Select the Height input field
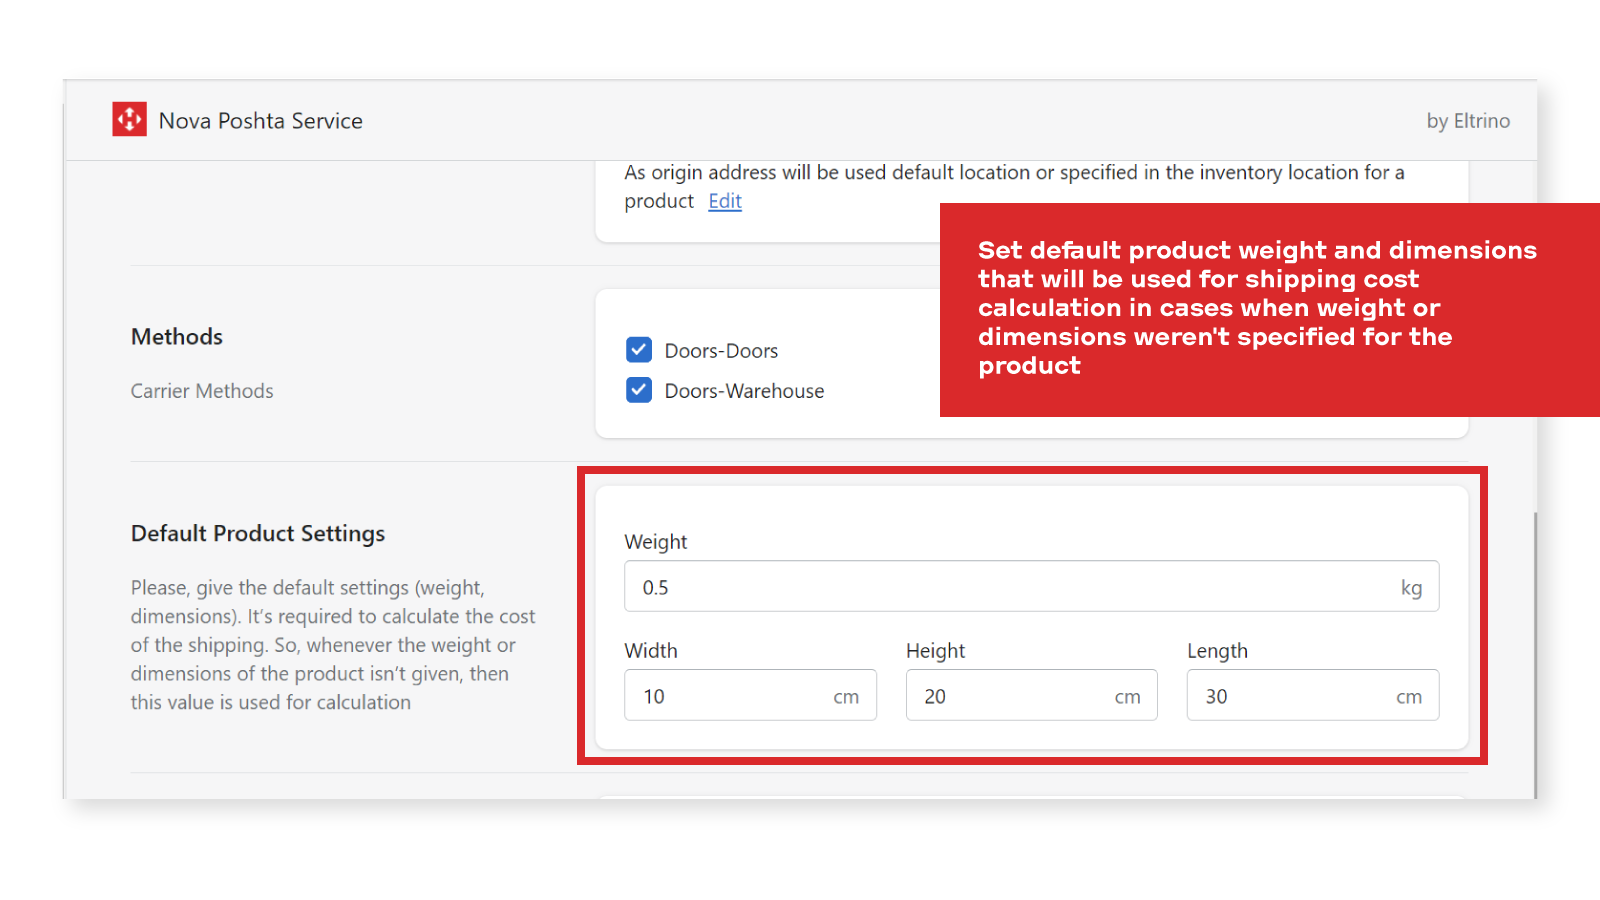This screenshot has height=900, width=1600. tap(1031, 696)
